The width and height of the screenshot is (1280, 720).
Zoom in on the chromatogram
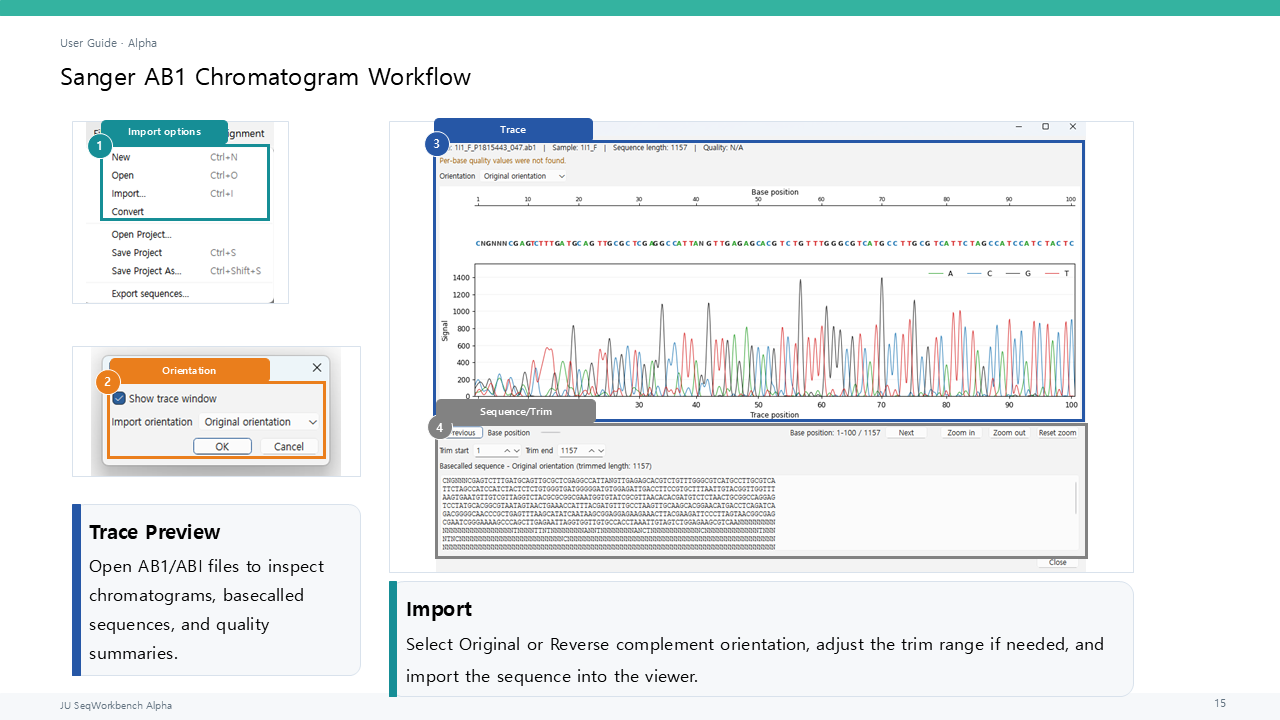point(961,433)
